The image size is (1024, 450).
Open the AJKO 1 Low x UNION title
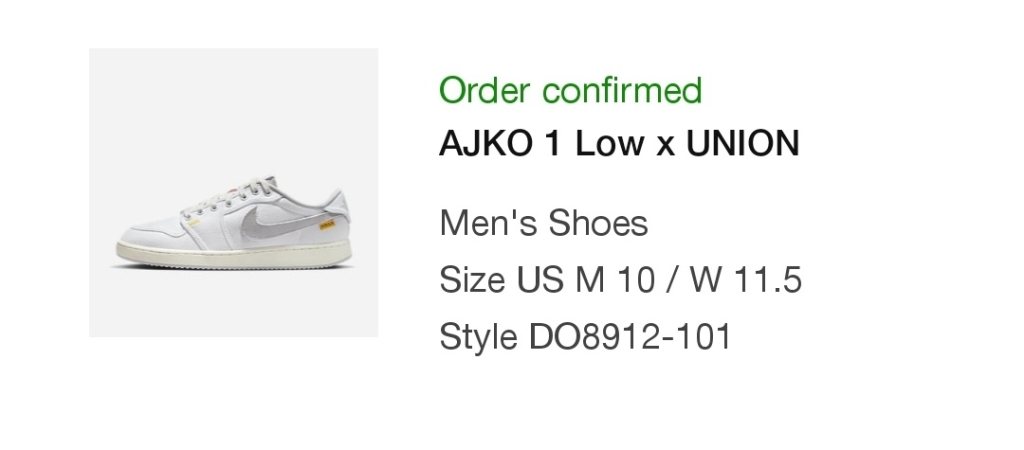(619, 144)
